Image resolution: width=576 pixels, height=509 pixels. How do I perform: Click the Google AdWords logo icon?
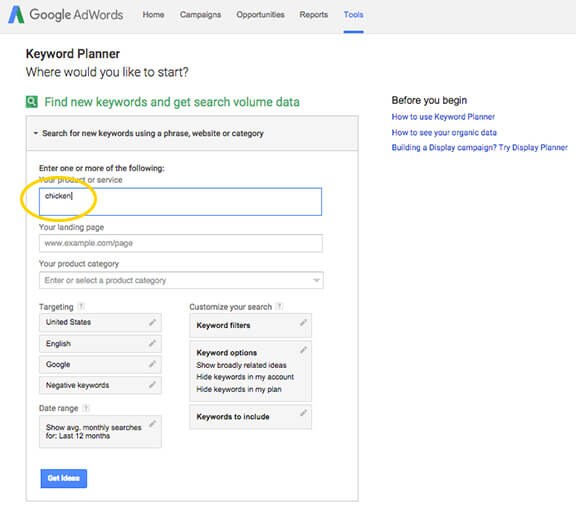pyautogui.click(x=16, y=15)
